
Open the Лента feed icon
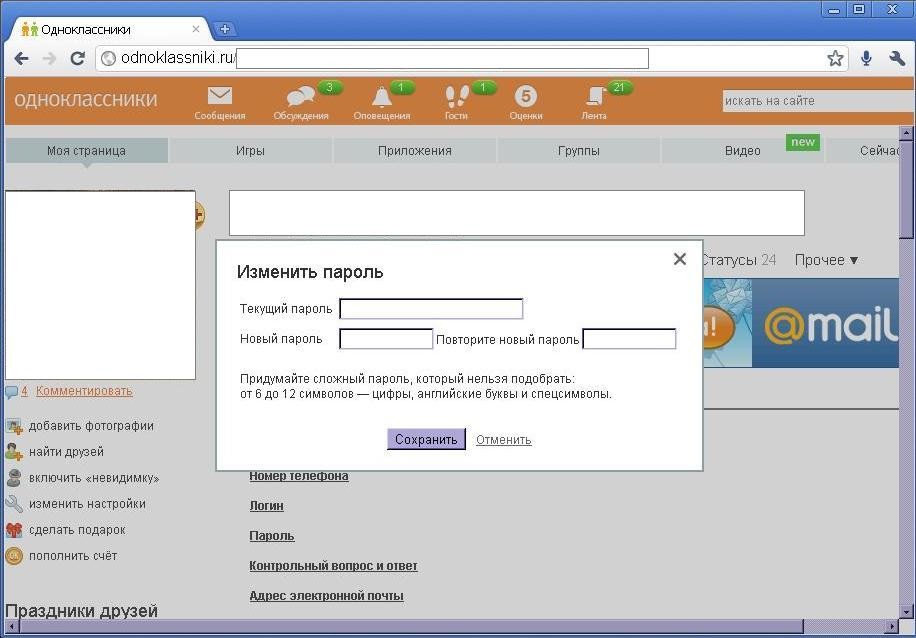click(x=596, y=96)
